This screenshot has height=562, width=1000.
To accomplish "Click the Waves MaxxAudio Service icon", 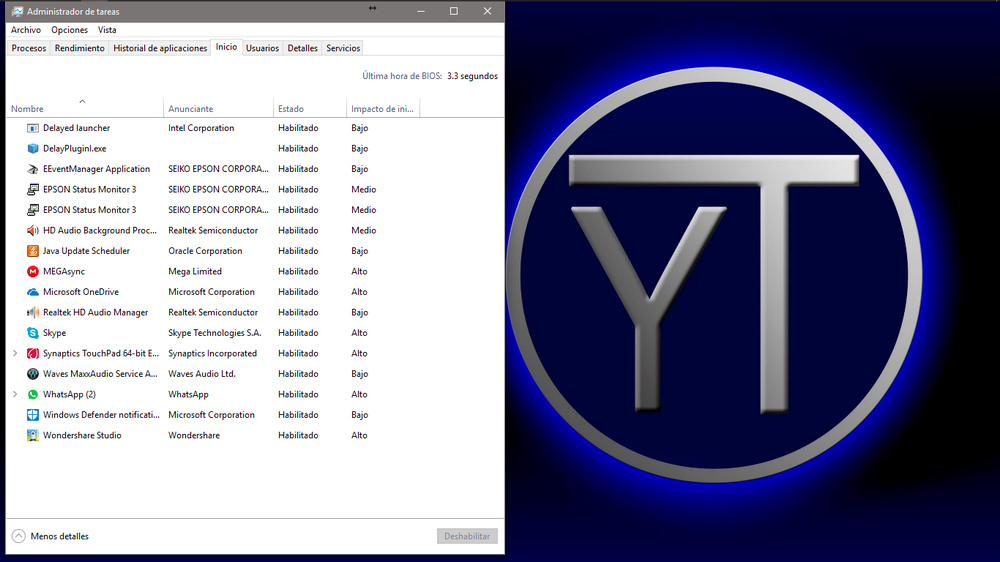I will pyautogui.click(x=33, y=373).
